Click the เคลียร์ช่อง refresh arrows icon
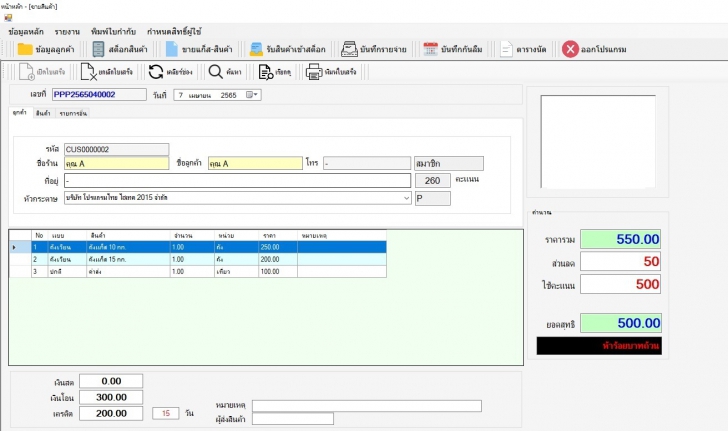 pyautogui.click(x=156, y=72)
